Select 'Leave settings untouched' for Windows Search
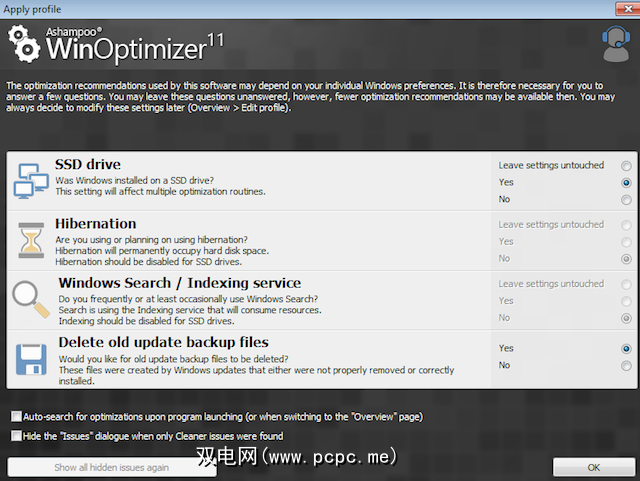The width and height of the screenshot is (640, 481). [626, 284]
